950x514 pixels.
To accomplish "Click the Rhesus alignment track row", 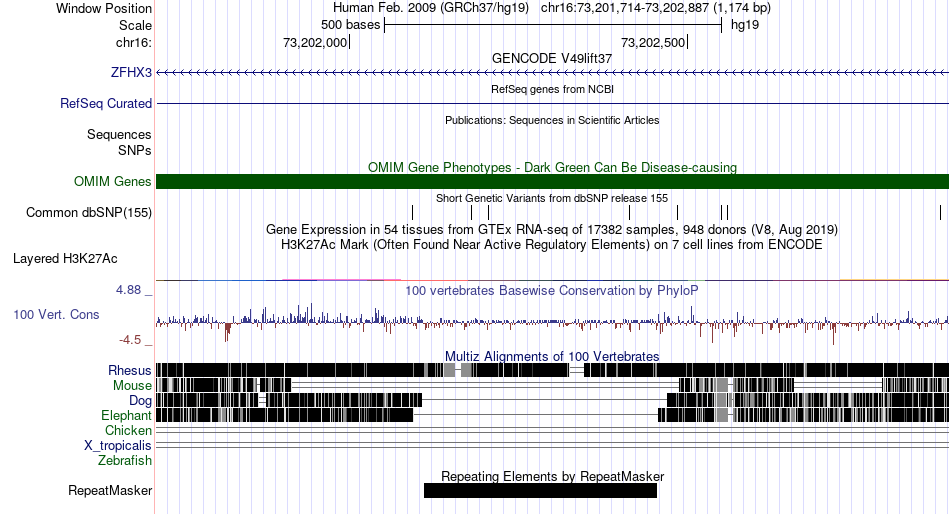I will tap(552, 370).
